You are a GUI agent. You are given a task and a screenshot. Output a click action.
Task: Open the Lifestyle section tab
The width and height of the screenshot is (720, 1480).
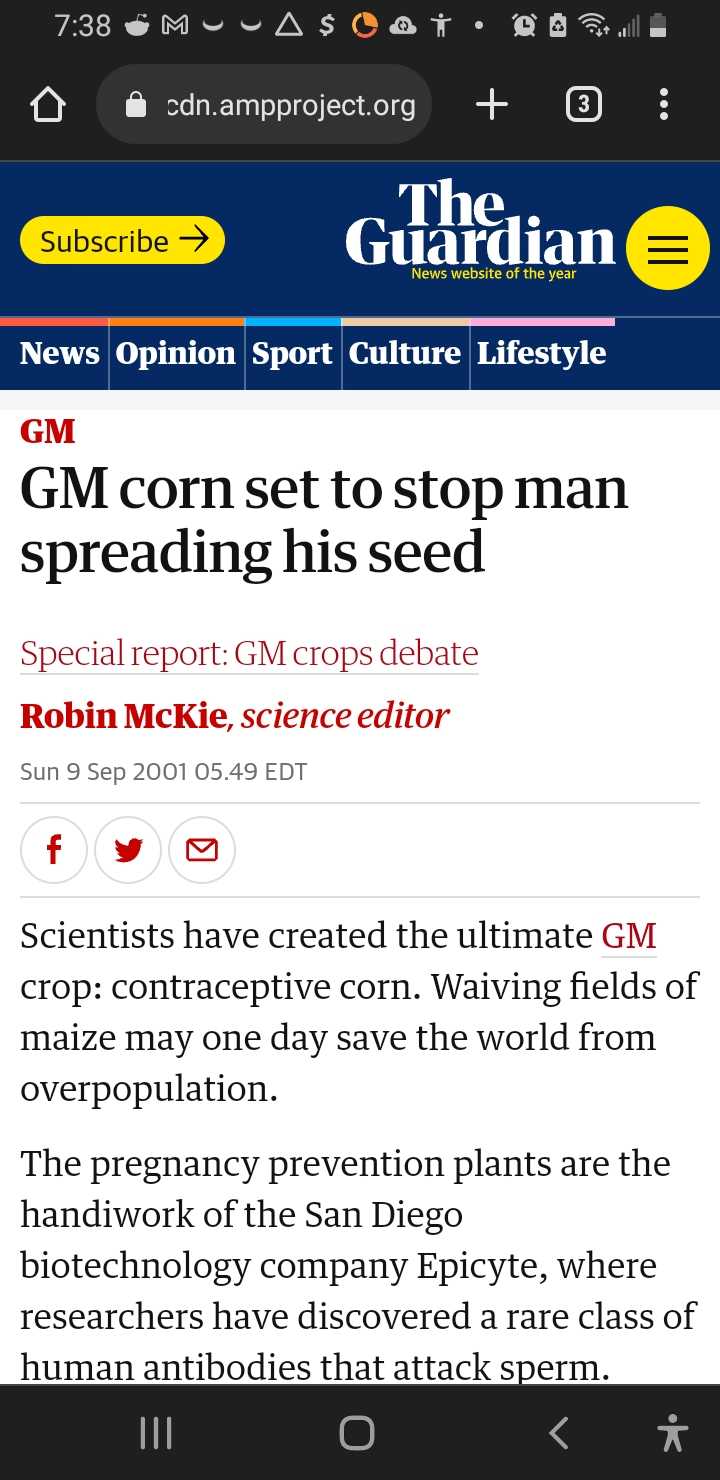point(541,353)
